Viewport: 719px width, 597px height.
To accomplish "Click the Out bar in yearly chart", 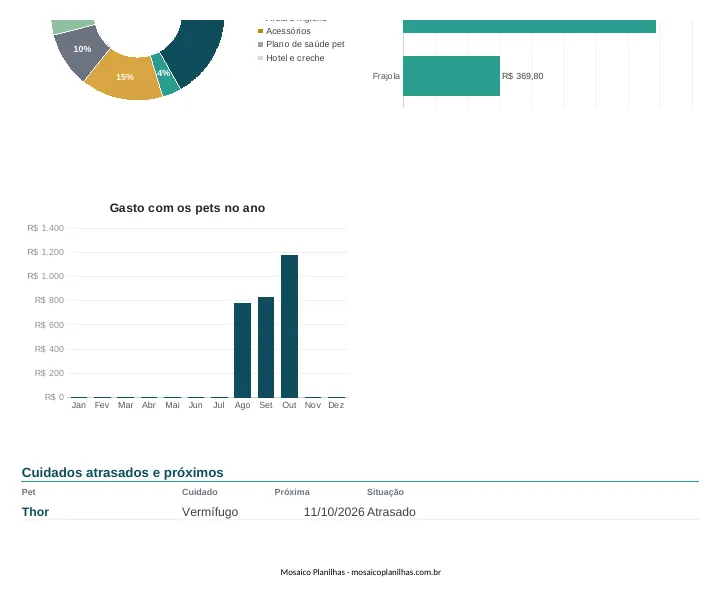I will [289, 326].
